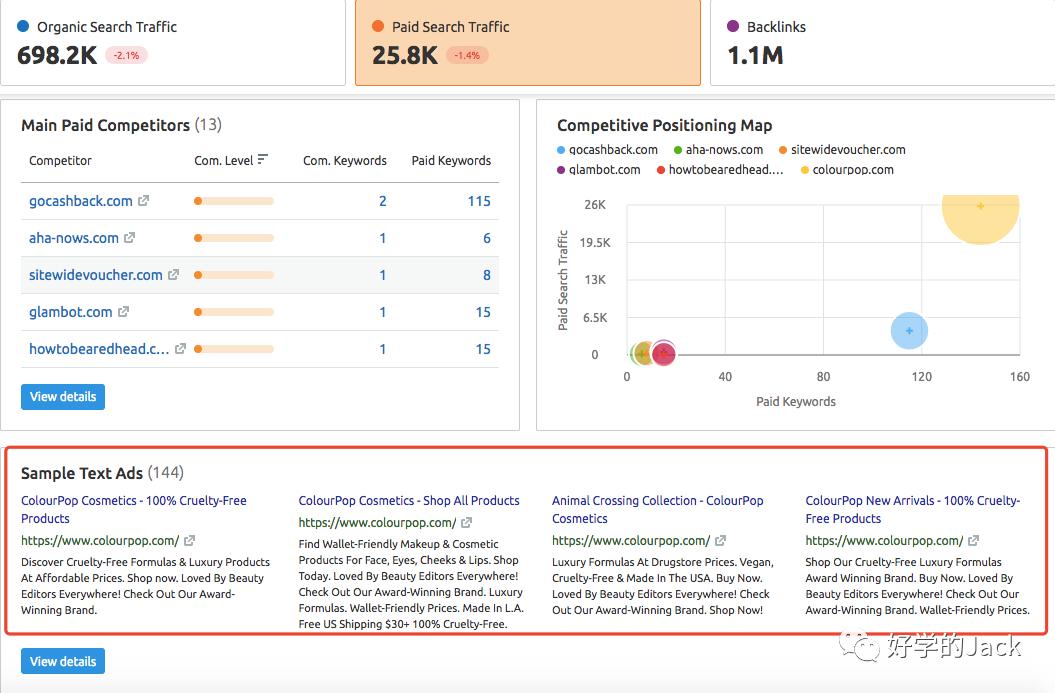Open external link icon beside howtobearedhead competitor

(x=181, y=349)
